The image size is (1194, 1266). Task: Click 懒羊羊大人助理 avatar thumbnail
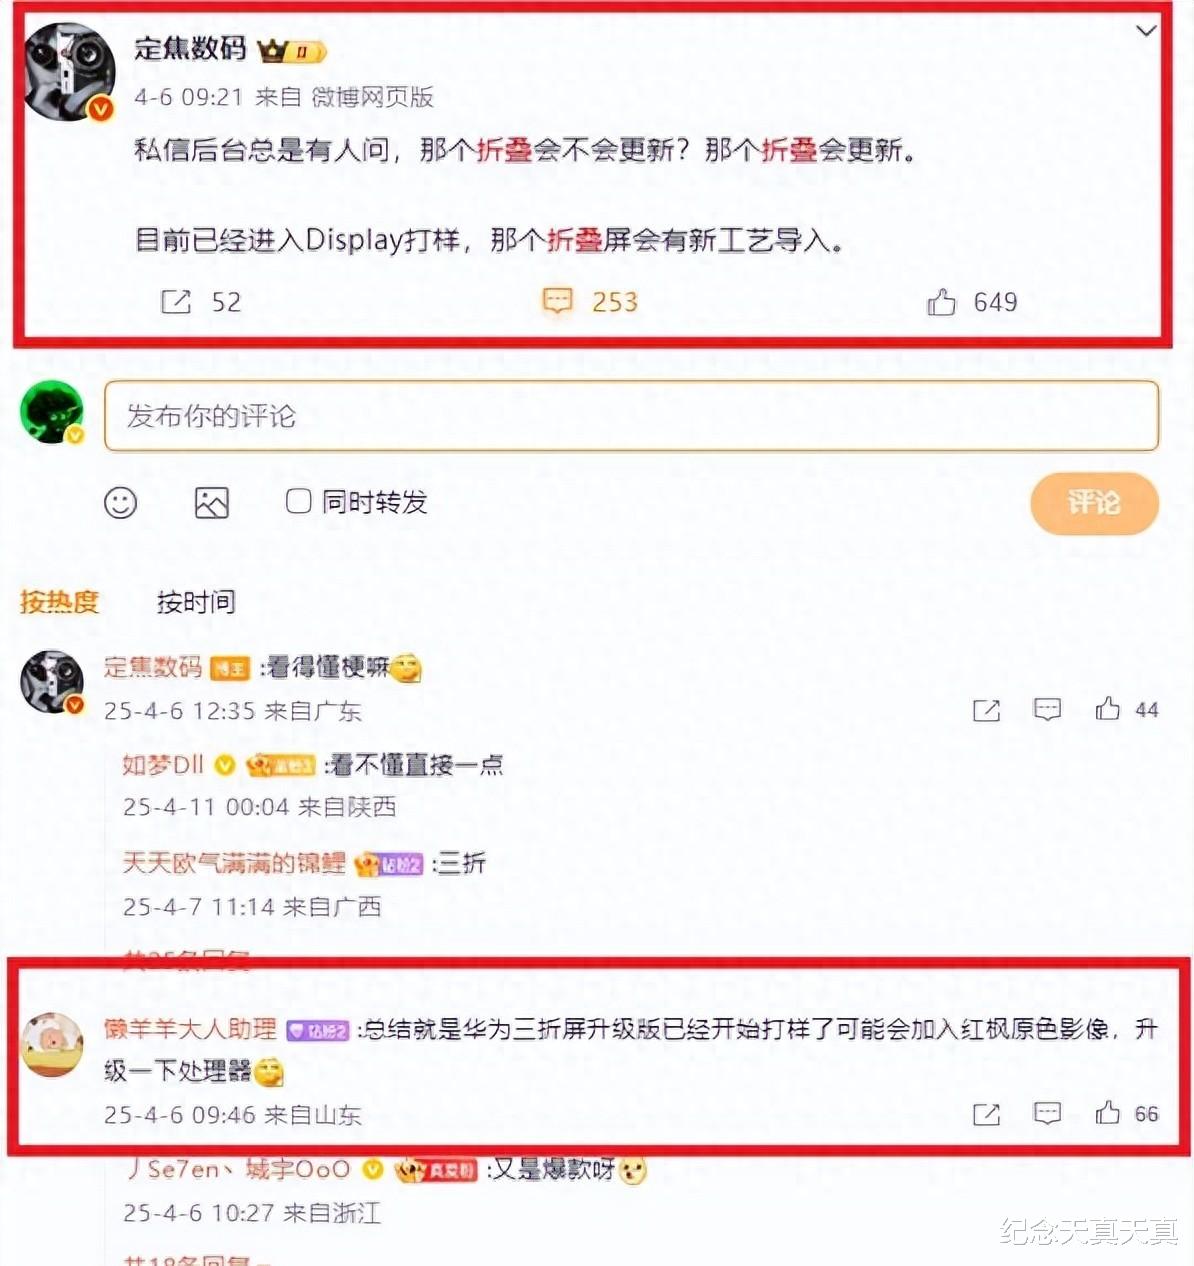[x=53, y=1045]
